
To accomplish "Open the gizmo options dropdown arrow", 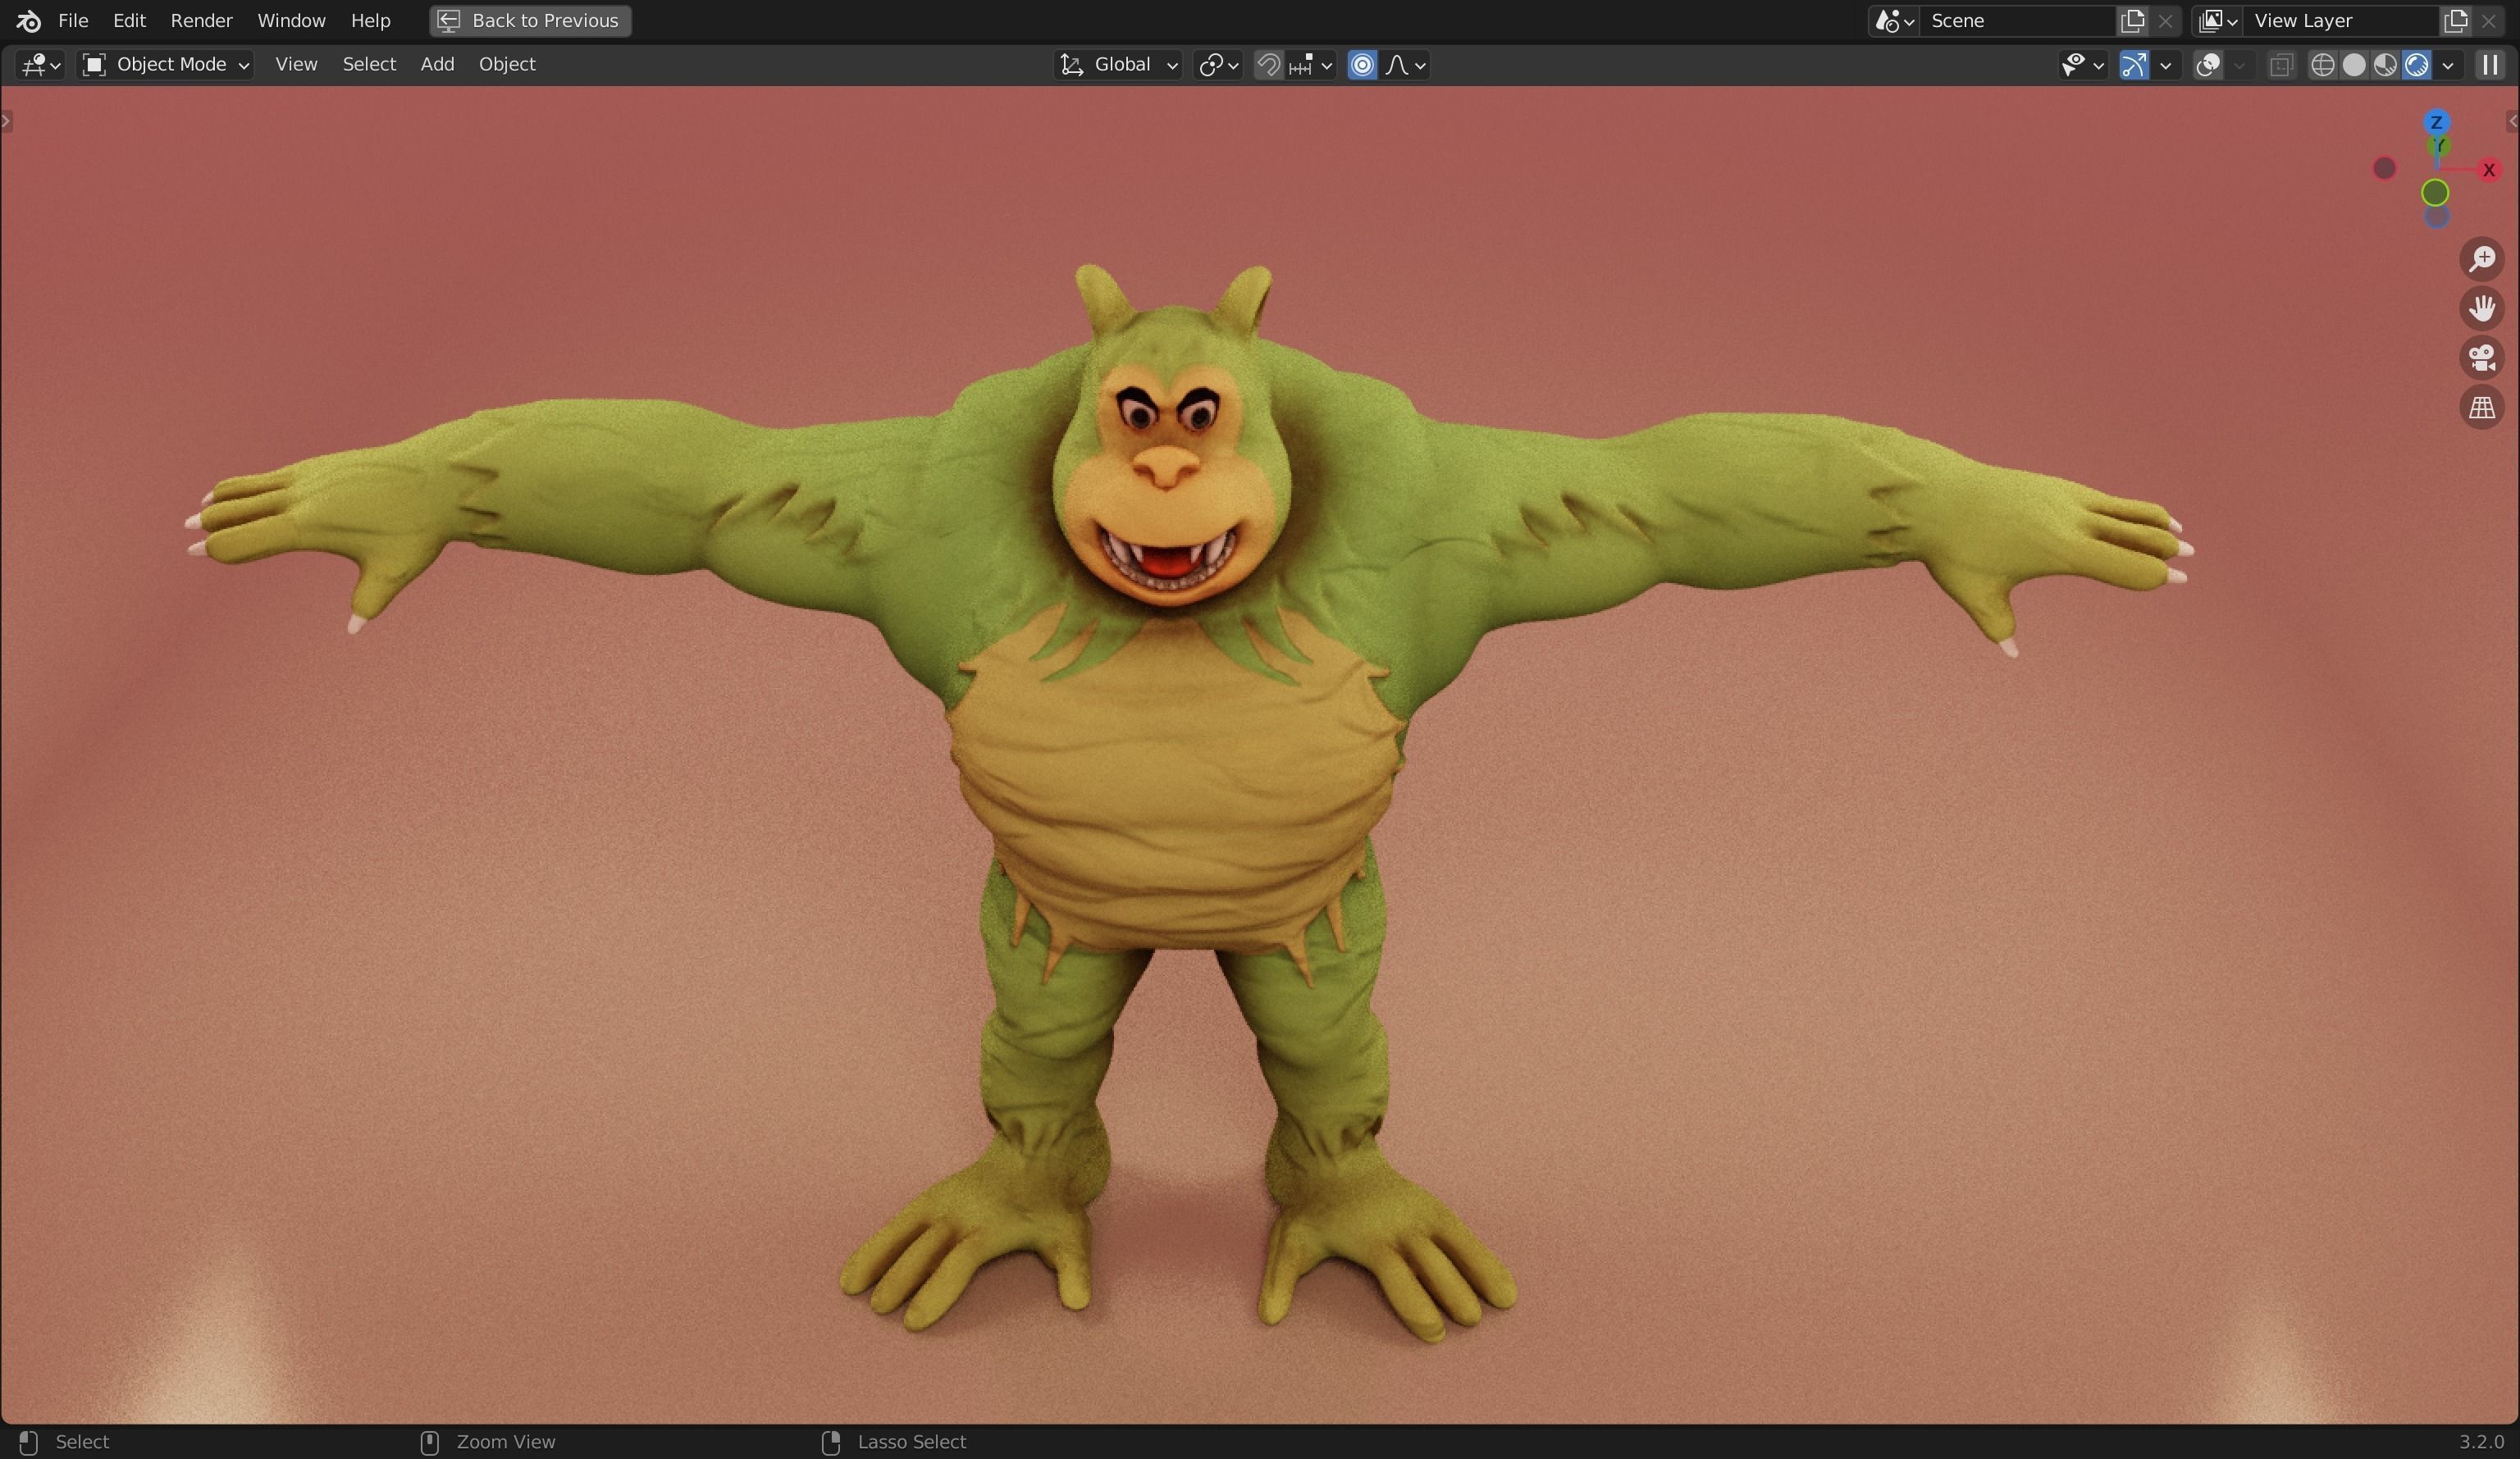I will pos(2166,65).
